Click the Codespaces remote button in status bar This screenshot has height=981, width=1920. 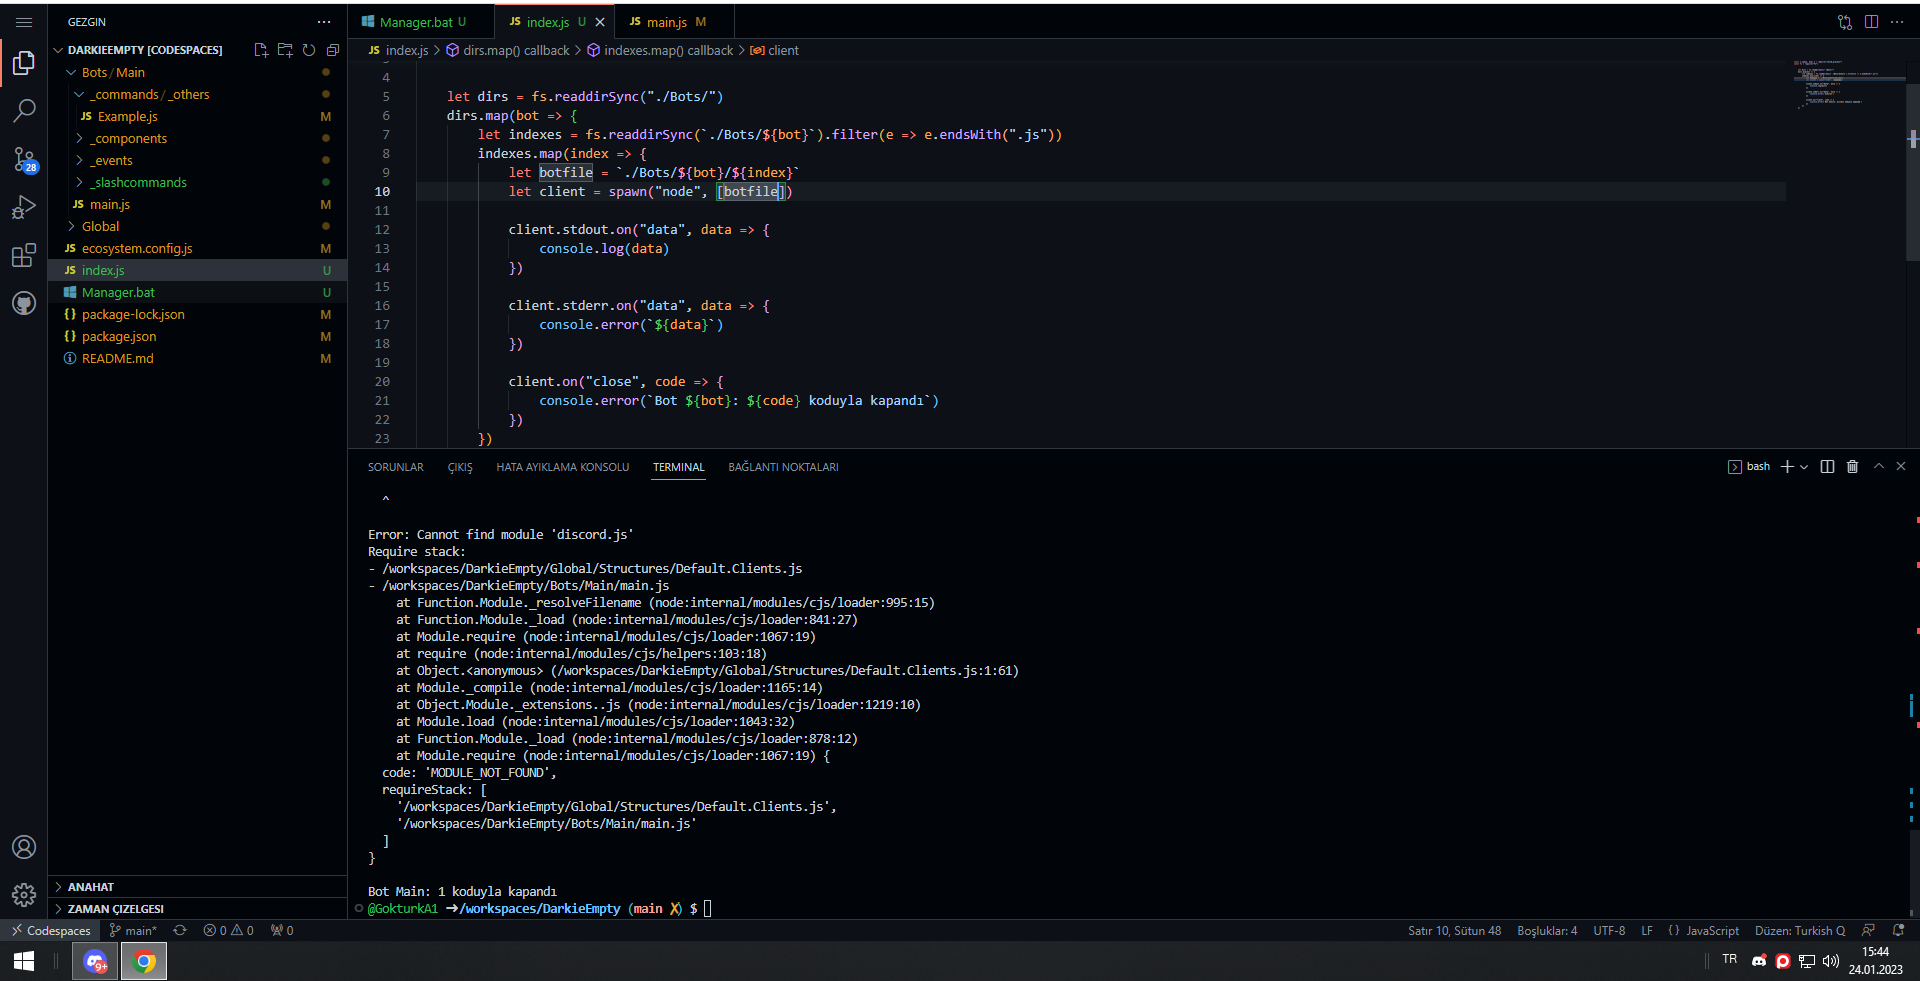pos(50,931)
